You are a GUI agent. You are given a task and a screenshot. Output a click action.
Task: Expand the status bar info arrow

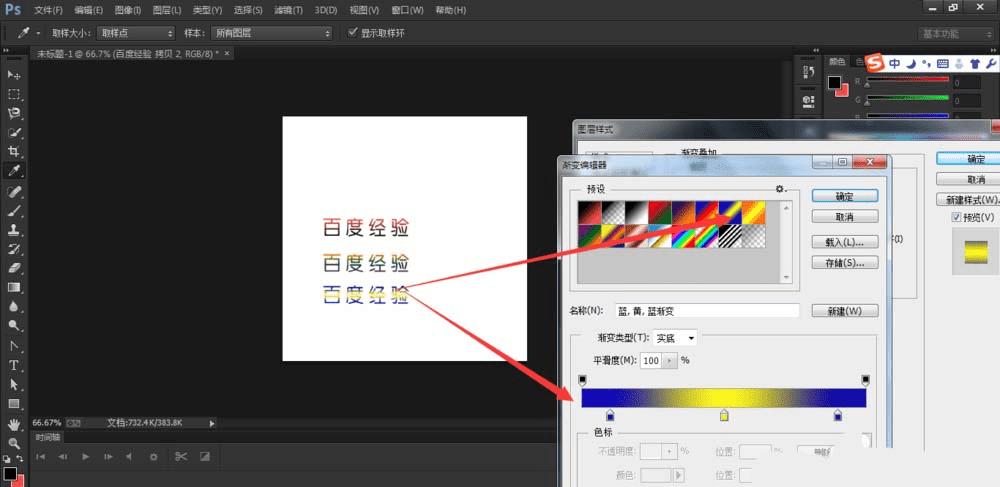click(x=212, y=423)
